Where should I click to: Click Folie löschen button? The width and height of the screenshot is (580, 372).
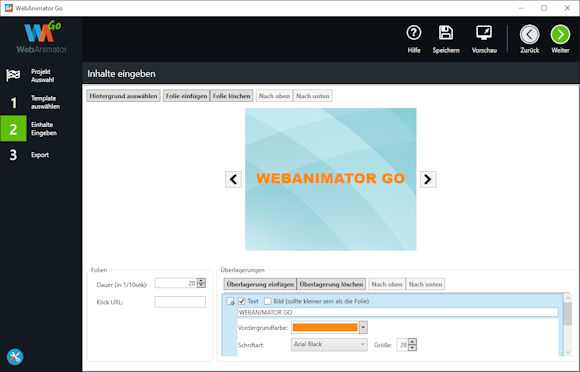coord(232,96)
